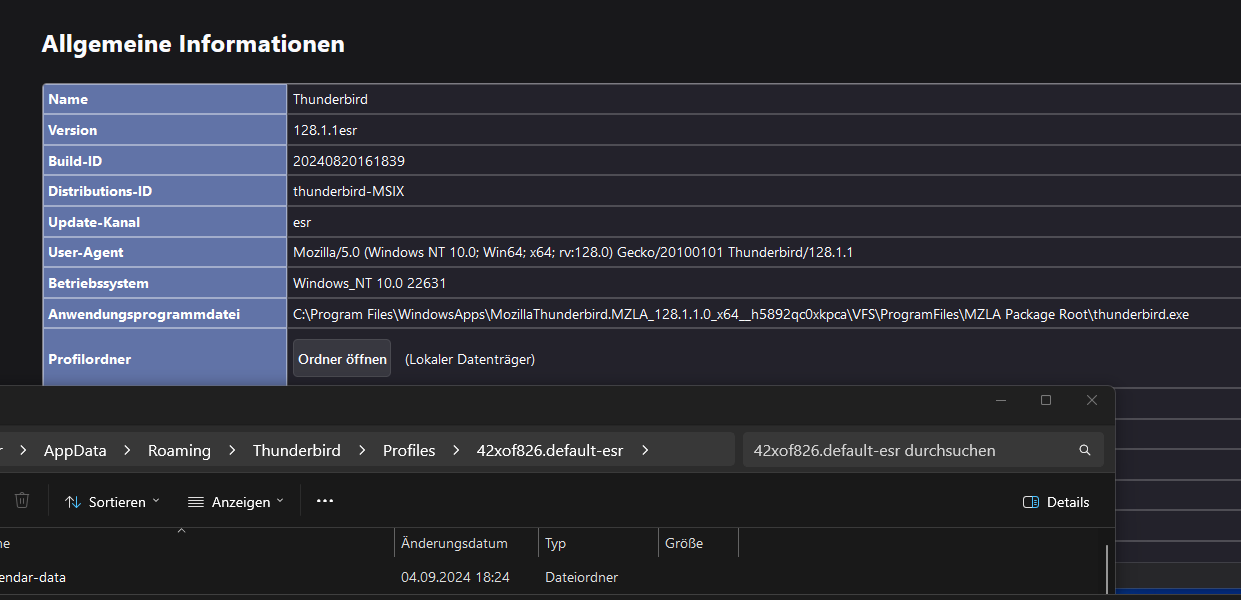The width and height of the screenshot is (1241, 600).
Task: Minimize the Explorer window
Action: (1000, 400)
